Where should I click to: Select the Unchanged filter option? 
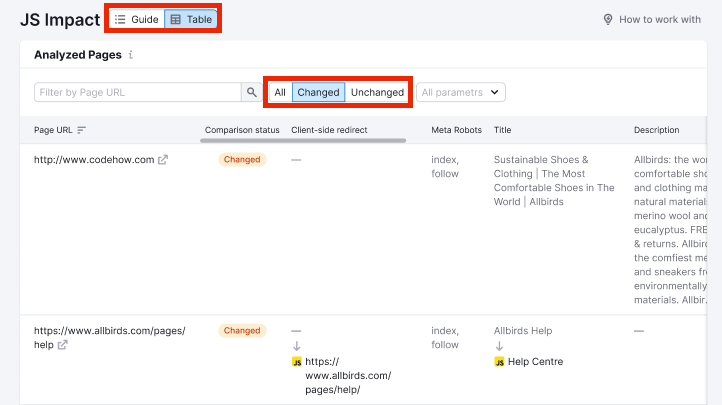tap(377, 92)
